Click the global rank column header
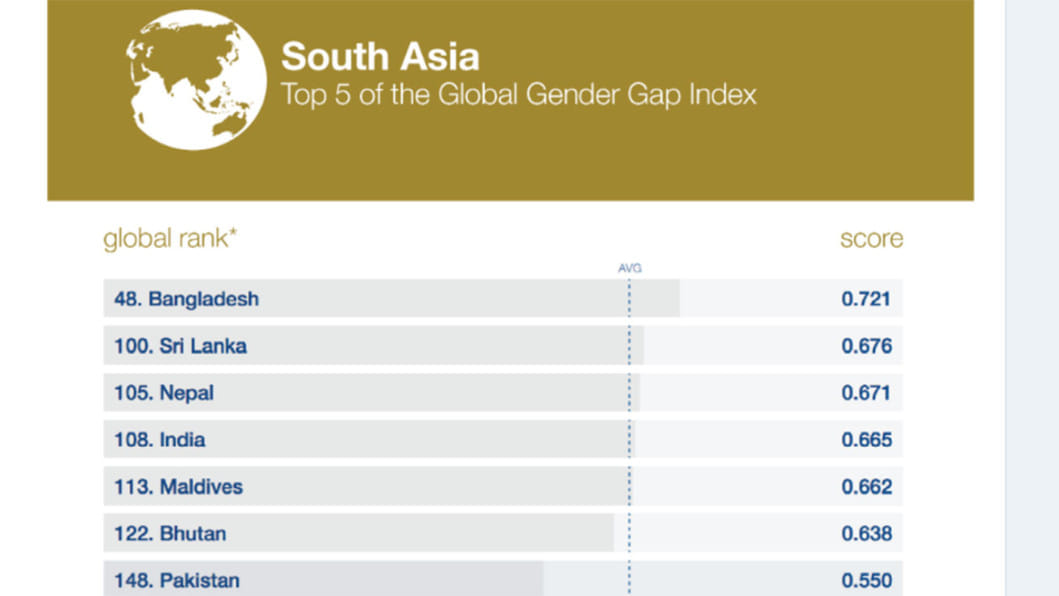This screenshot has height=596, width=1059. click(170, 239)
